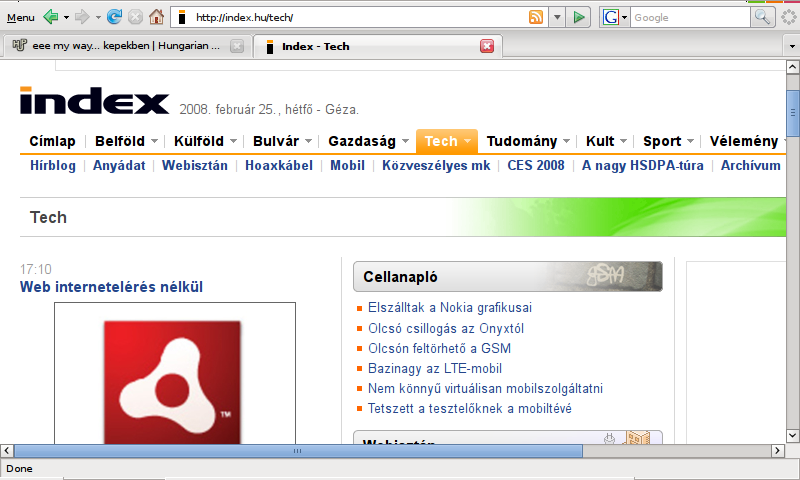This screenshot has width=800, height=480.
Task: Open Tetszett a tesztelőknek a mobiltévé article
Action: coord(469,409)
